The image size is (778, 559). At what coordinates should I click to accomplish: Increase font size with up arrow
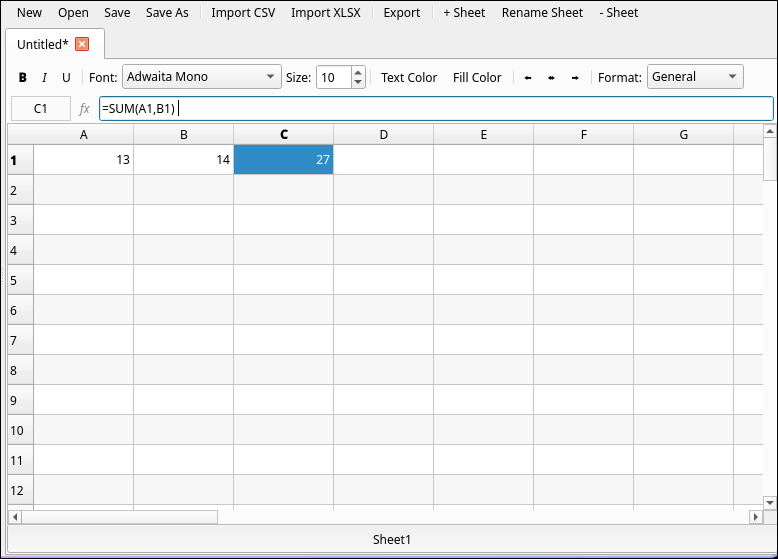[358, 72]
